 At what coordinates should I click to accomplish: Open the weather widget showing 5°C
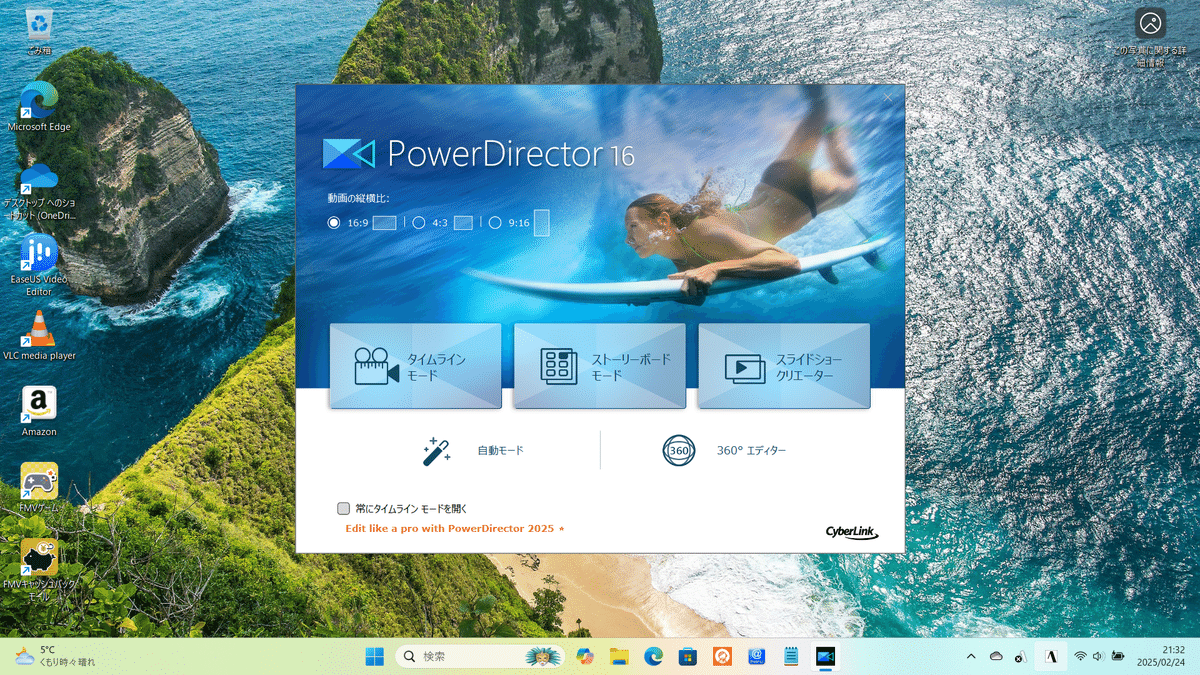[x=55, y=656]
